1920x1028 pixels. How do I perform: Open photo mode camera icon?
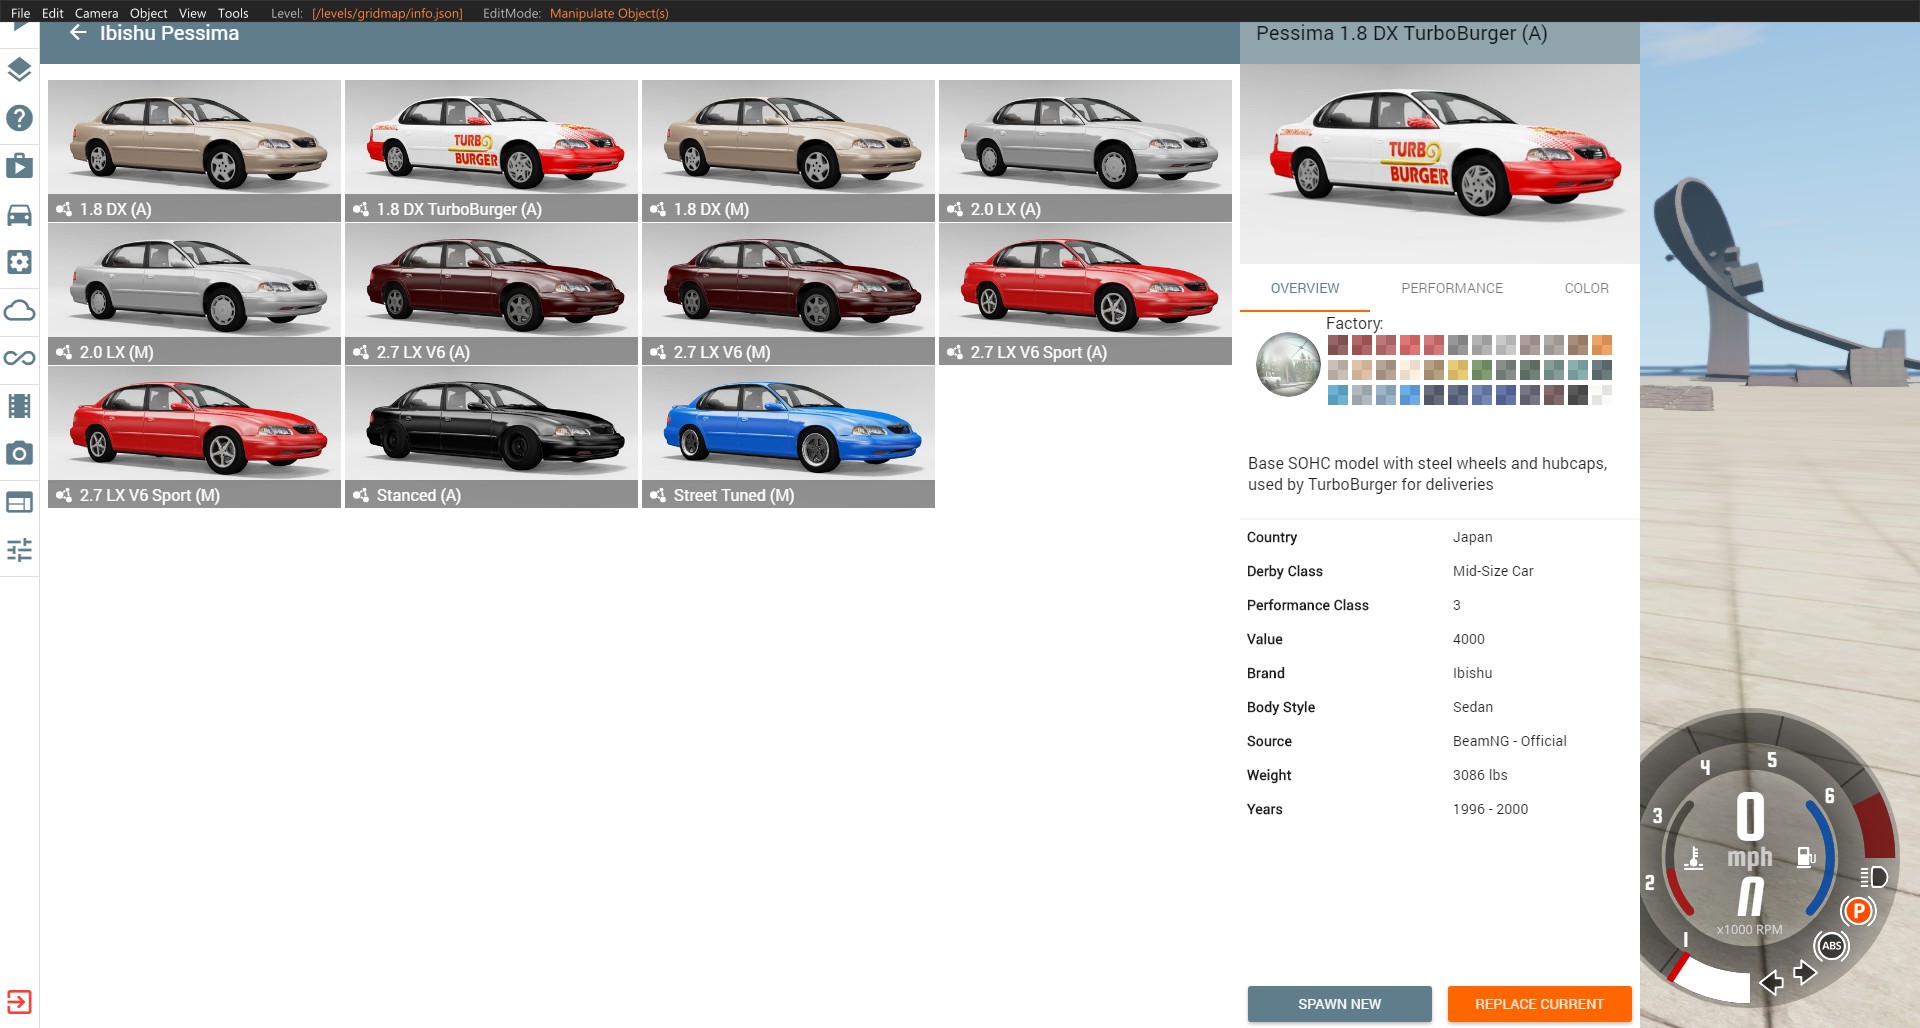click(19, 454)
